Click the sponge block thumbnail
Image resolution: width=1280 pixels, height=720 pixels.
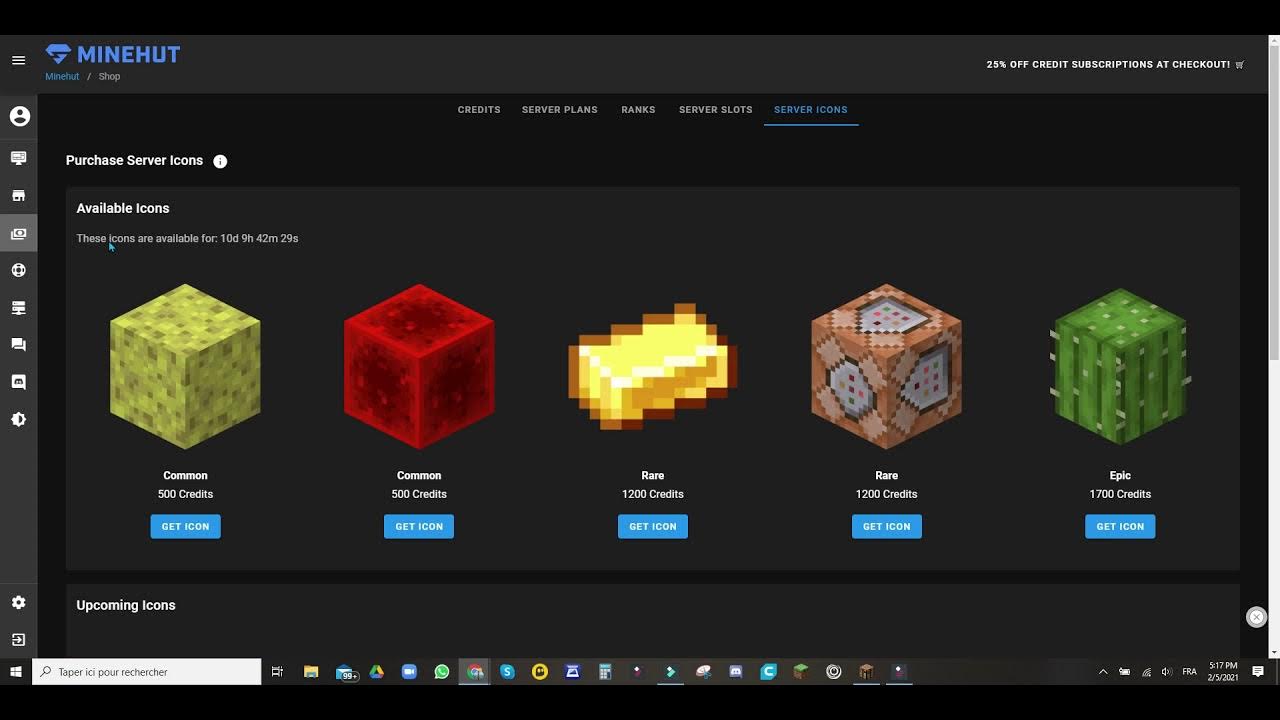coord(185,366)
